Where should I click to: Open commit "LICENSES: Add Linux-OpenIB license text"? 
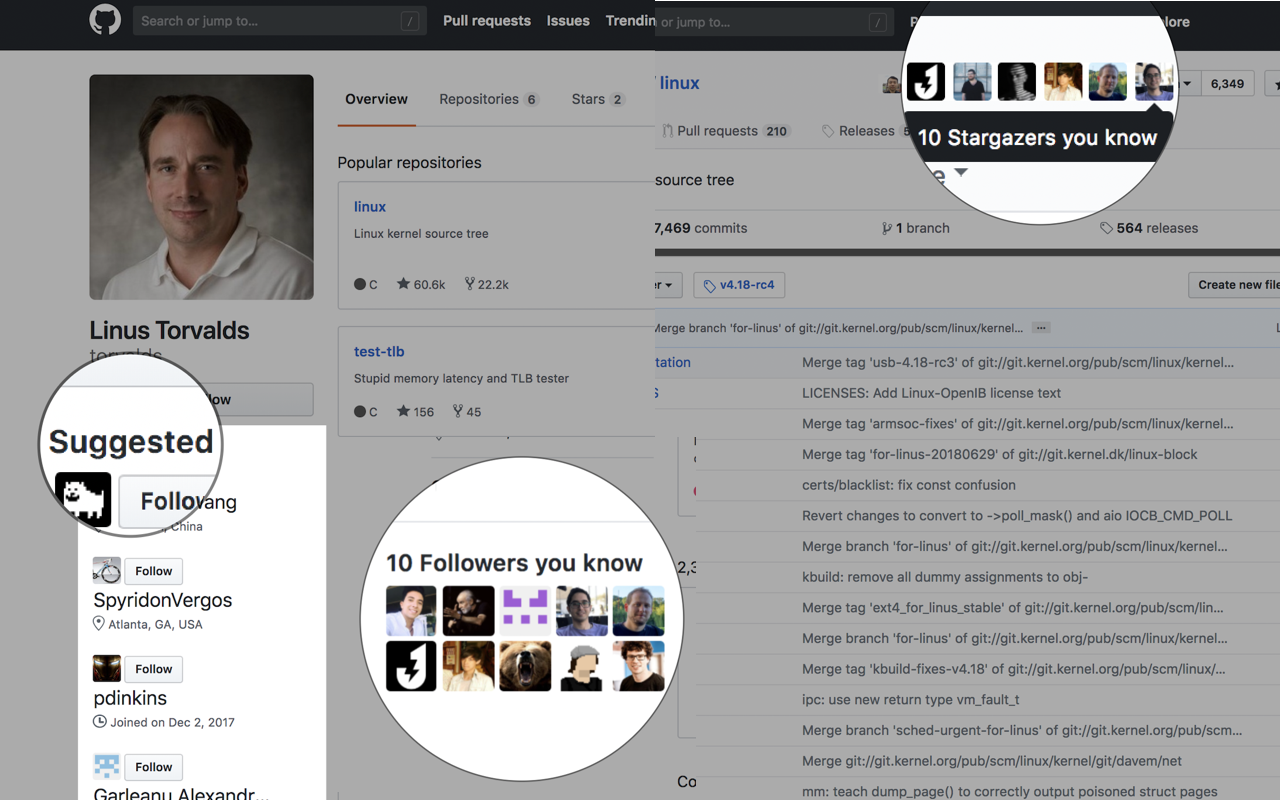[931, 393]
